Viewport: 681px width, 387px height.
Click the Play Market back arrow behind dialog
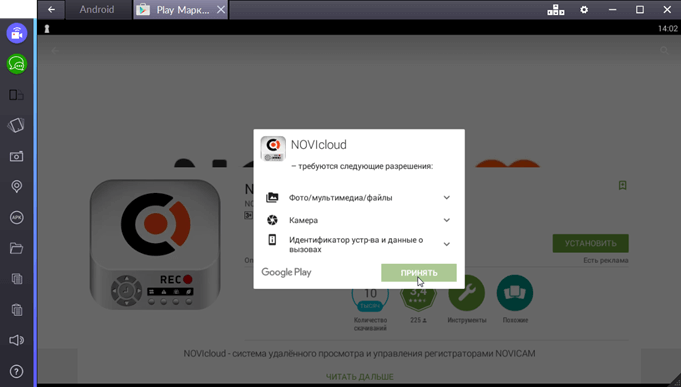click(x=55, y=51)
